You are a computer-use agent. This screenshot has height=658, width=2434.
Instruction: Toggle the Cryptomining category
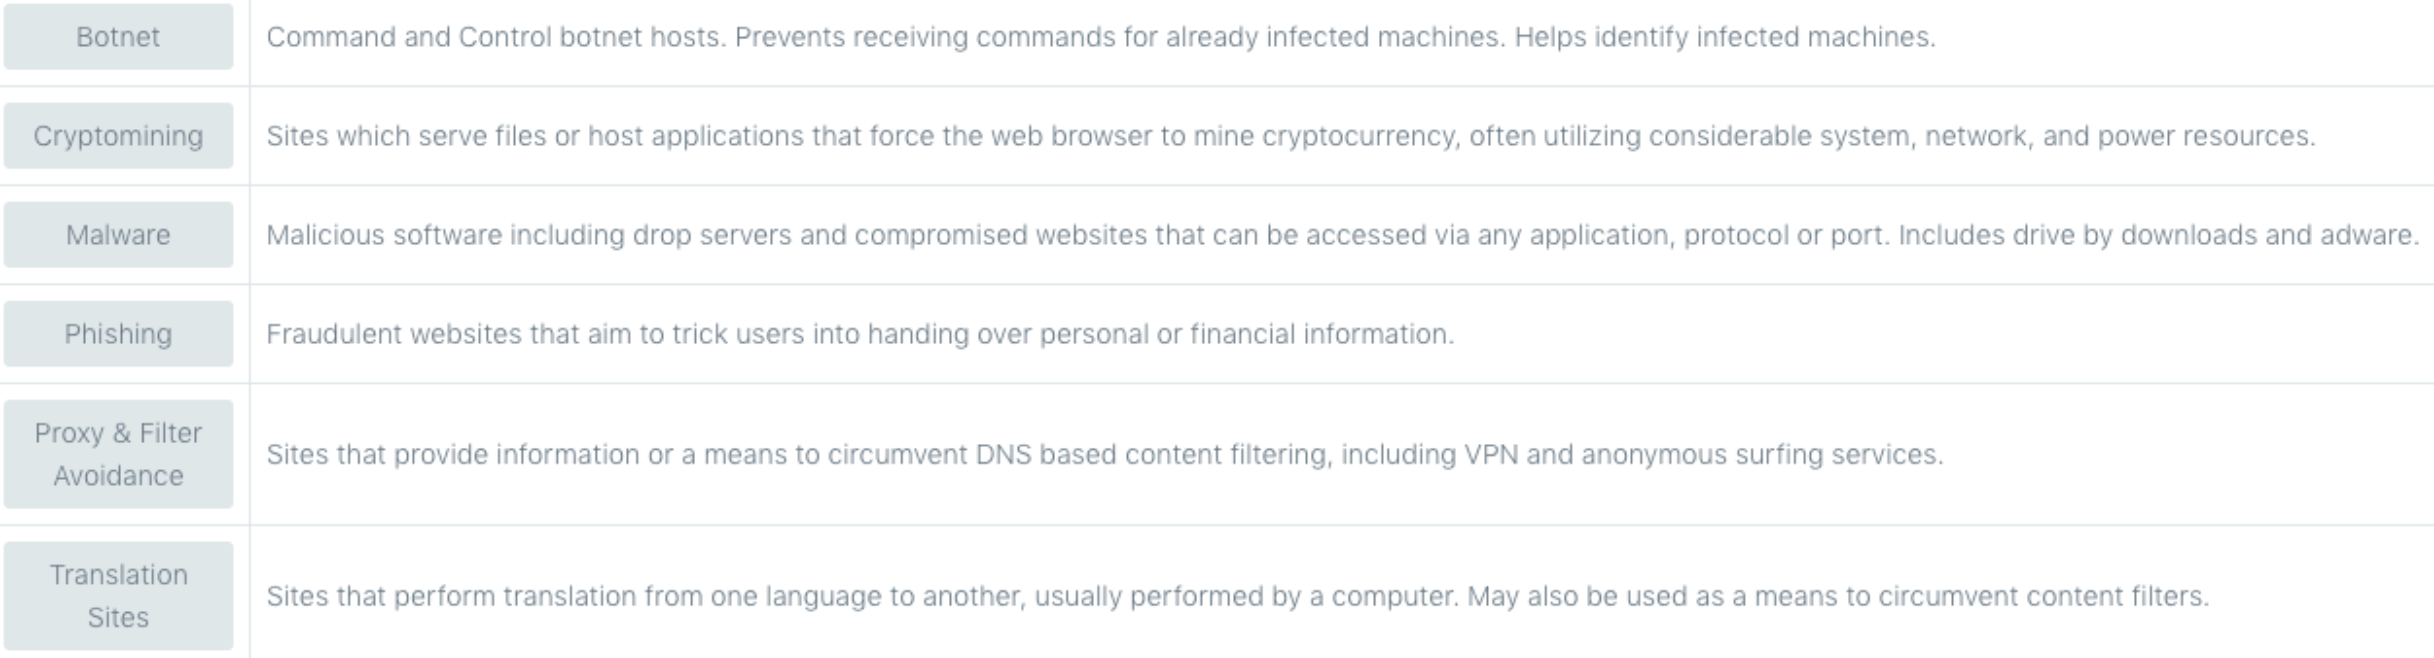click(118, 136)
